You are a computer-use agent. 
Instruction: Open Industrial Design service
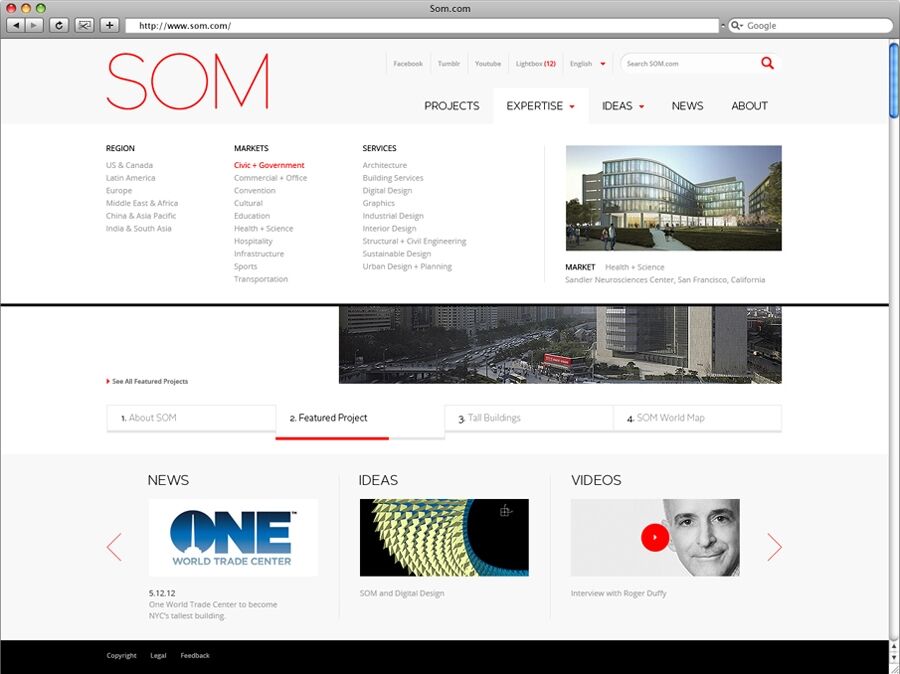pyautogui.click(x=393, y=215)
